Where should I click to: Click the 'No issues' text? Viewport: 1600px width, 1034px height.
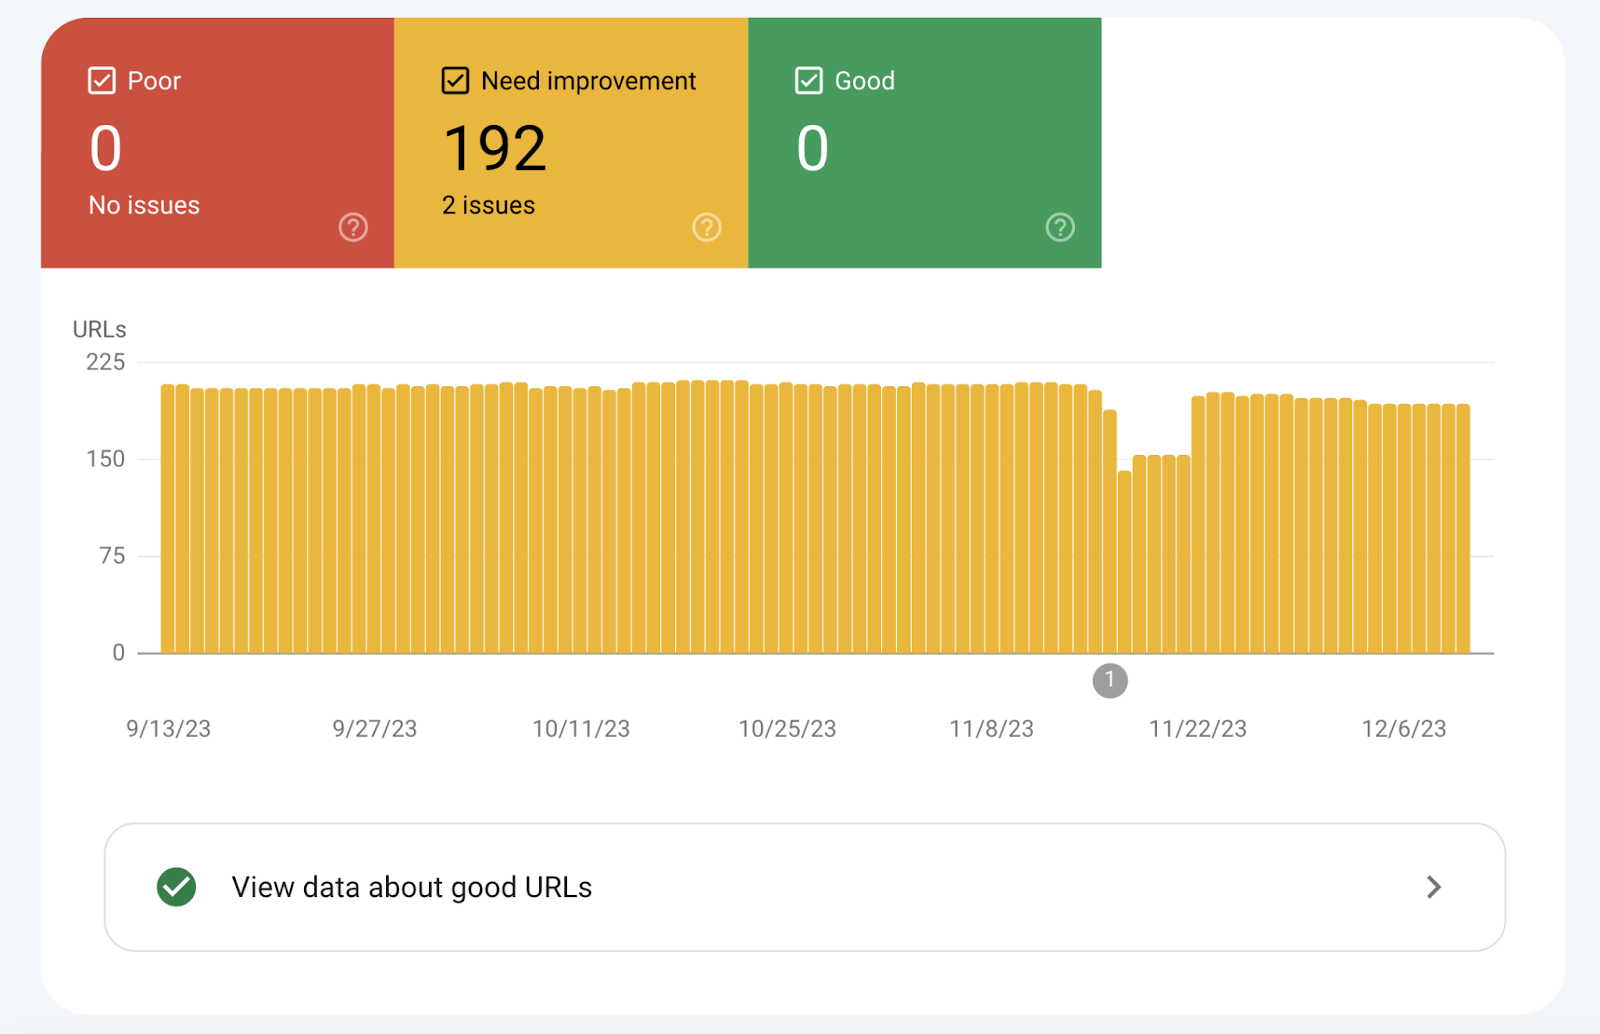pyautogui.click(x=144, y=205)
